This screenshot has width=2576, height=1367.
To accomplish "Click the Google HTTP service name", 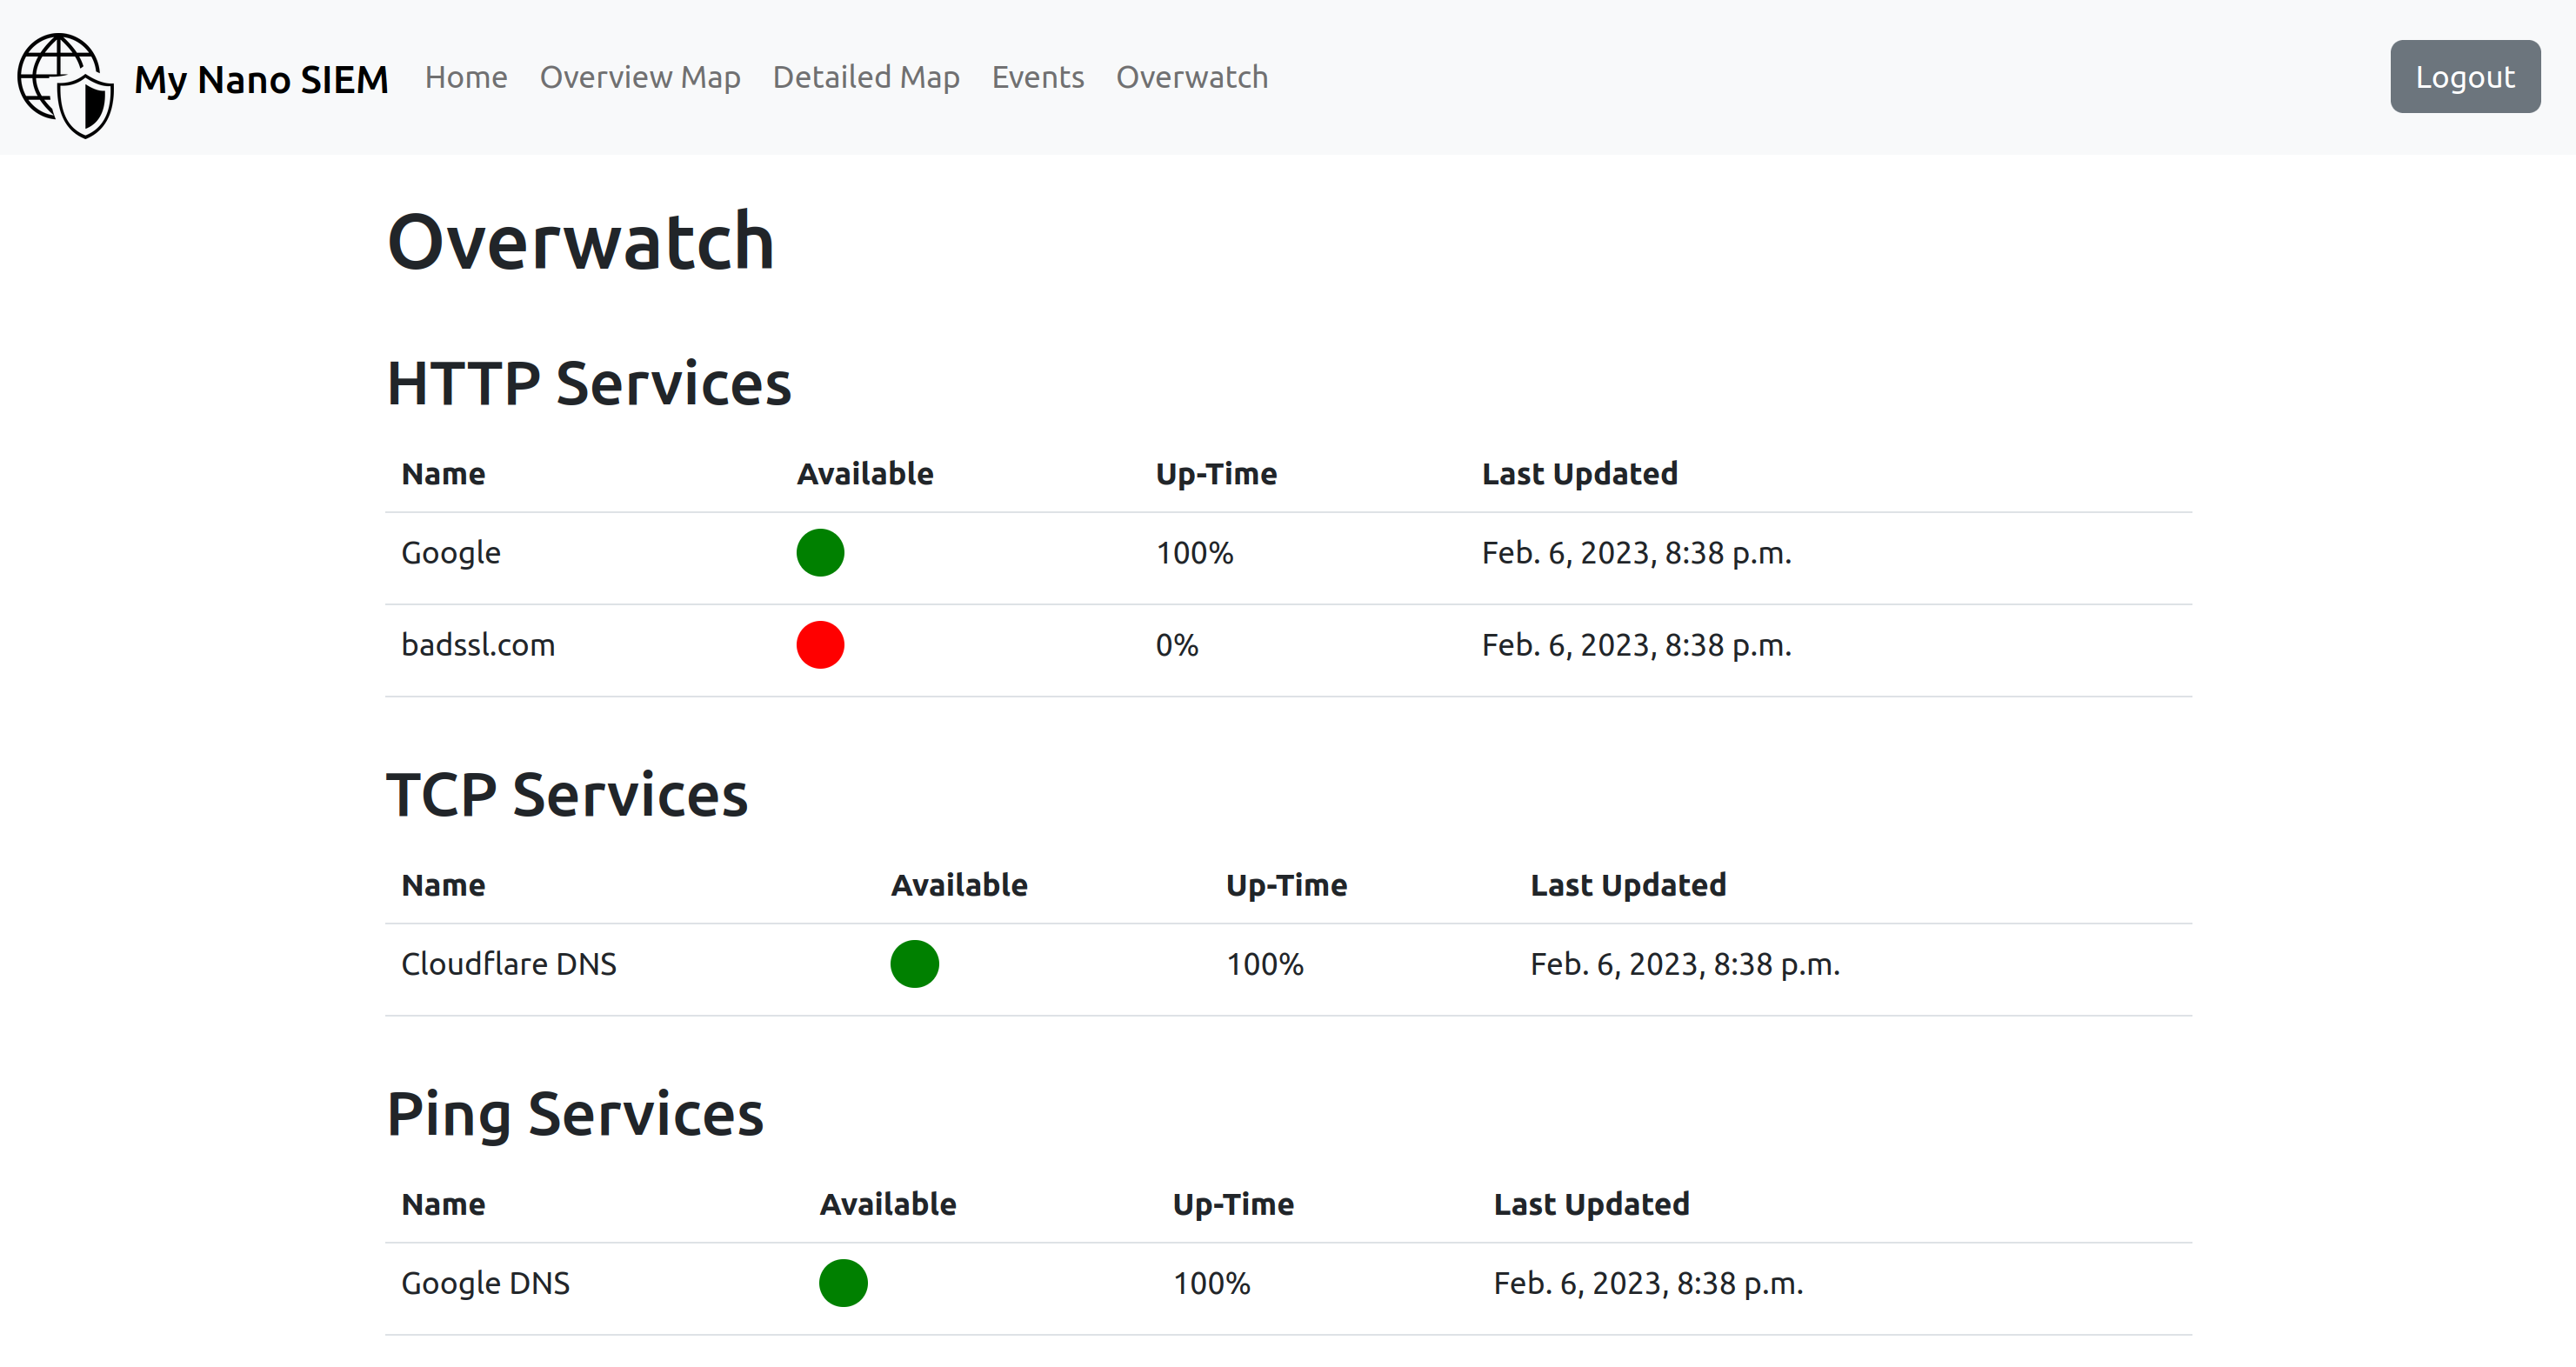I will 451,553.
